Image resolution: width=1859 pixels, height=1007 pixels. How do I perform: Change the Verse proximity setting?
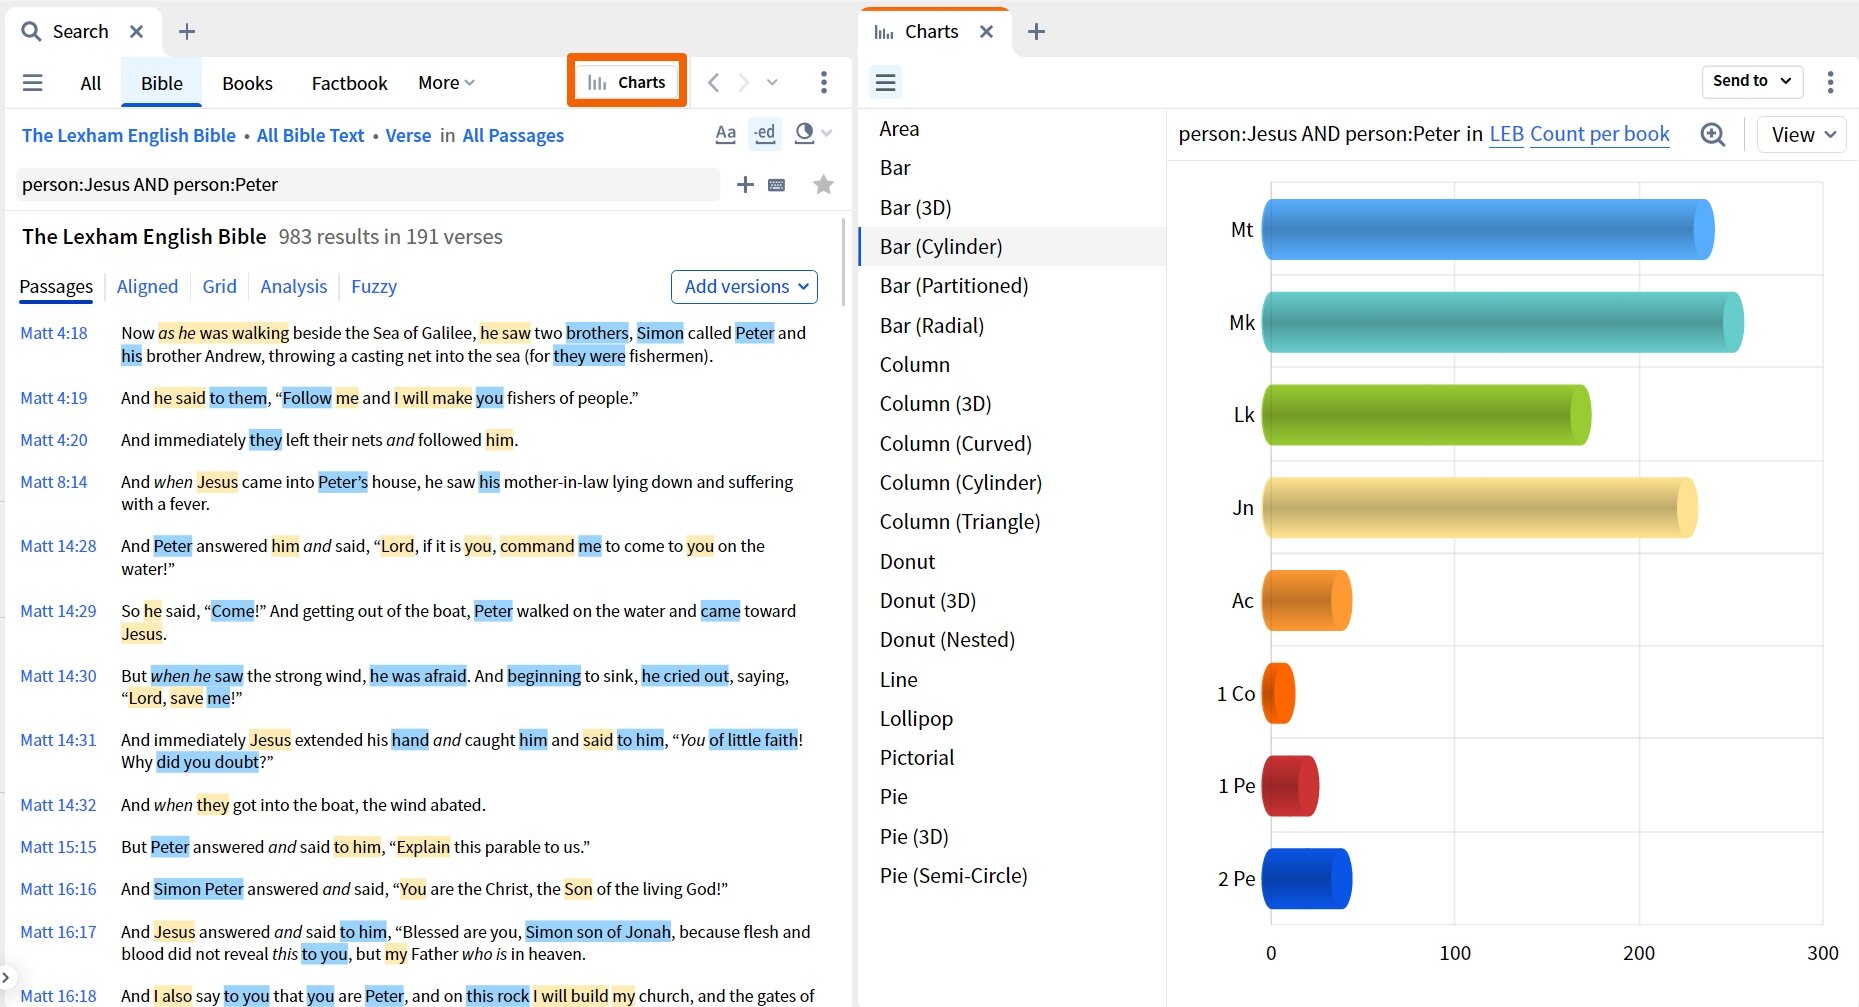click(x=408, y=136)
